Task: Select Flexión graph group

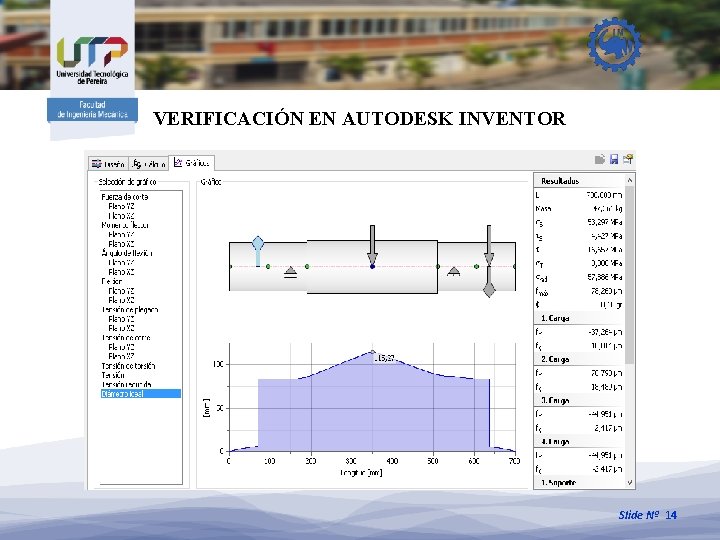Action: point(112,281)
